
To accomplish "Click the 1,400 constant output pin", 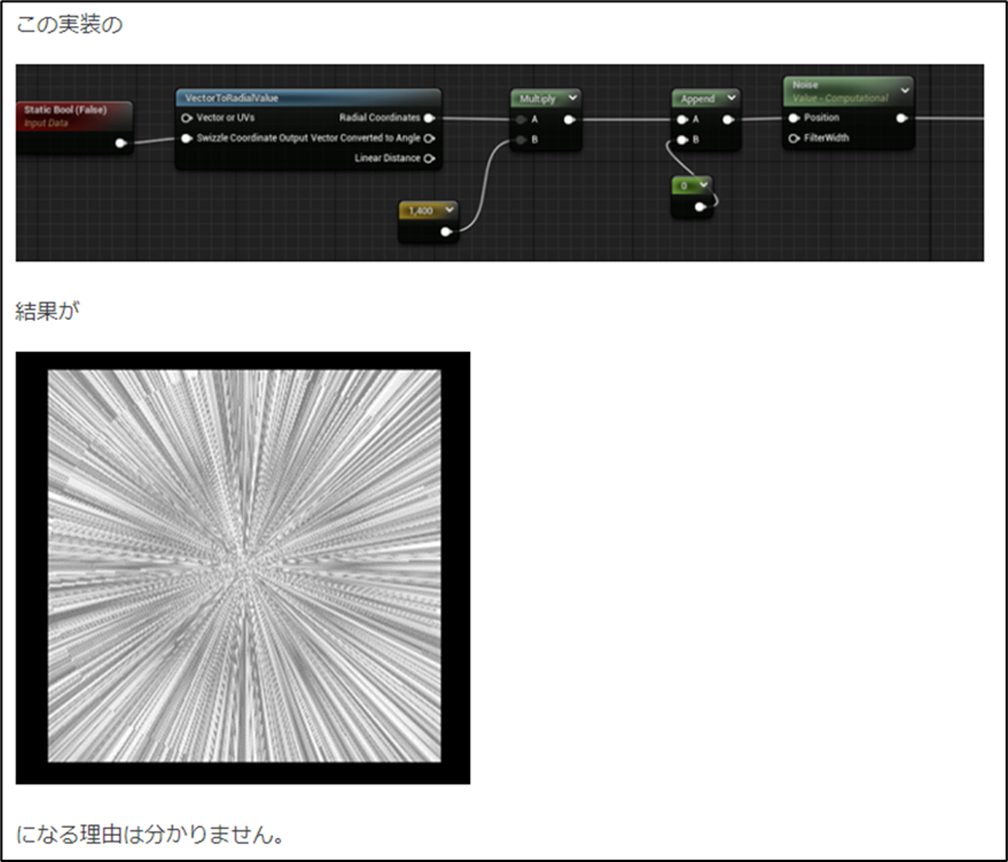I will tap(446, 231).
